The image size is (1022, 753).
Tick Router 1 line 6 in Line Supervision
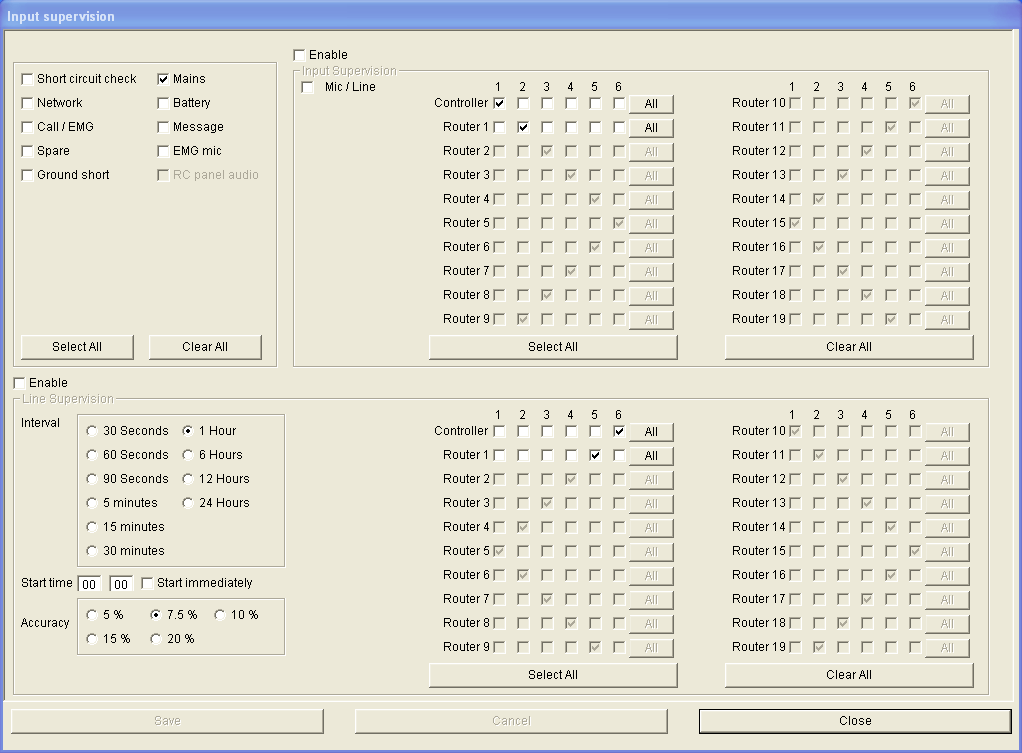619,455
